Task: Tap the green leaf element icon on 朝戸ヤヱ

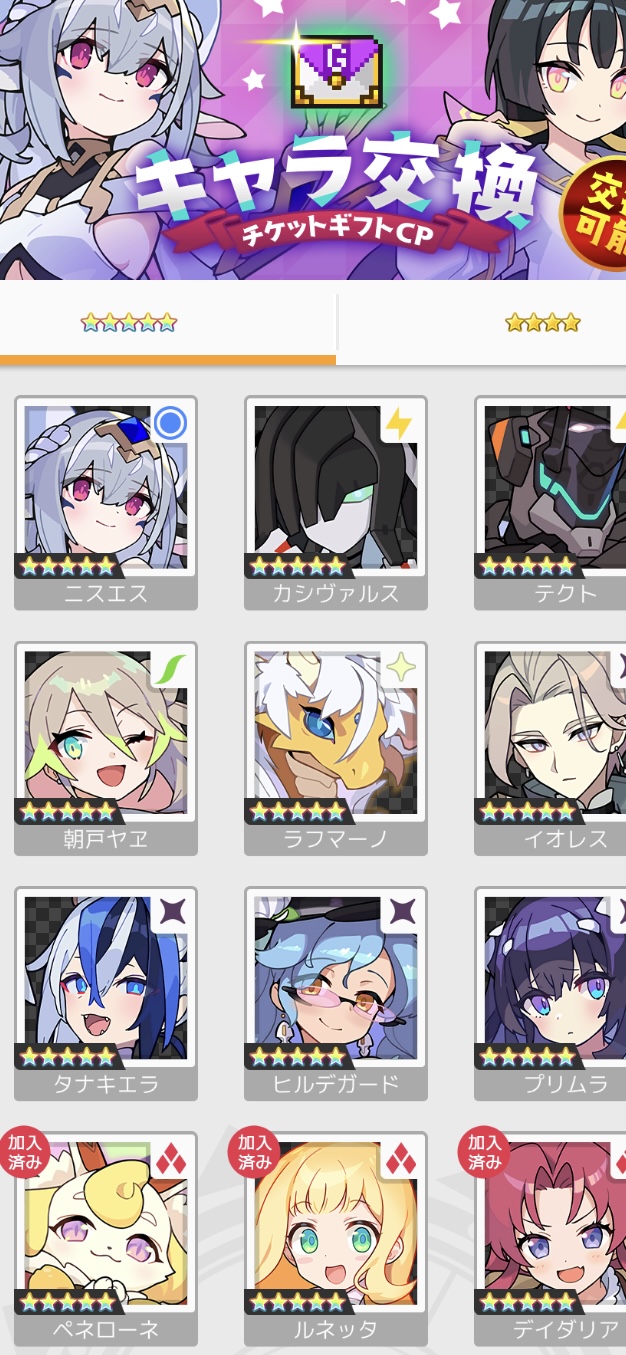Action: point(171,668)
